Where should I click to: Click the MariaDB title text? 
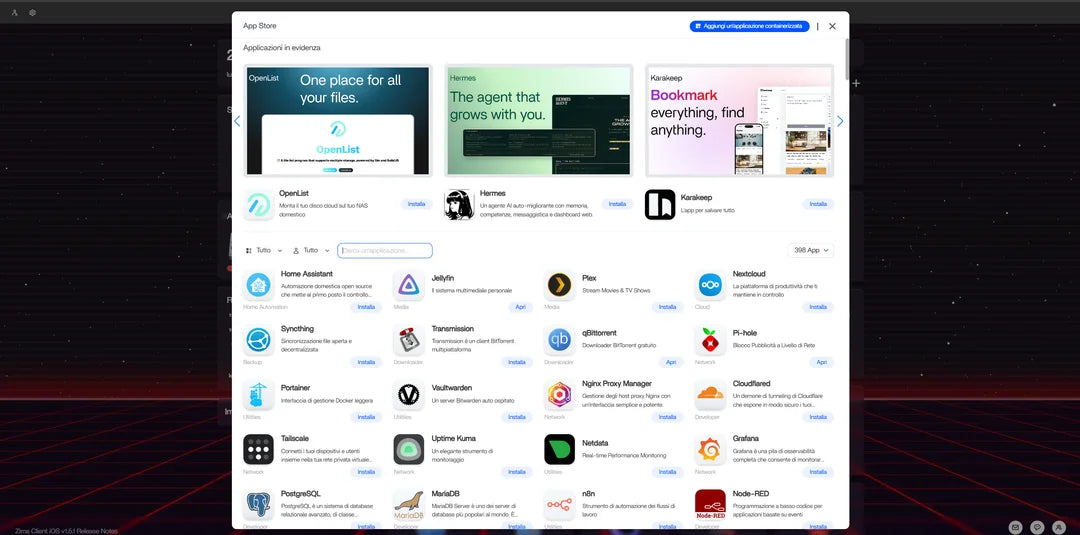point(446,494)
